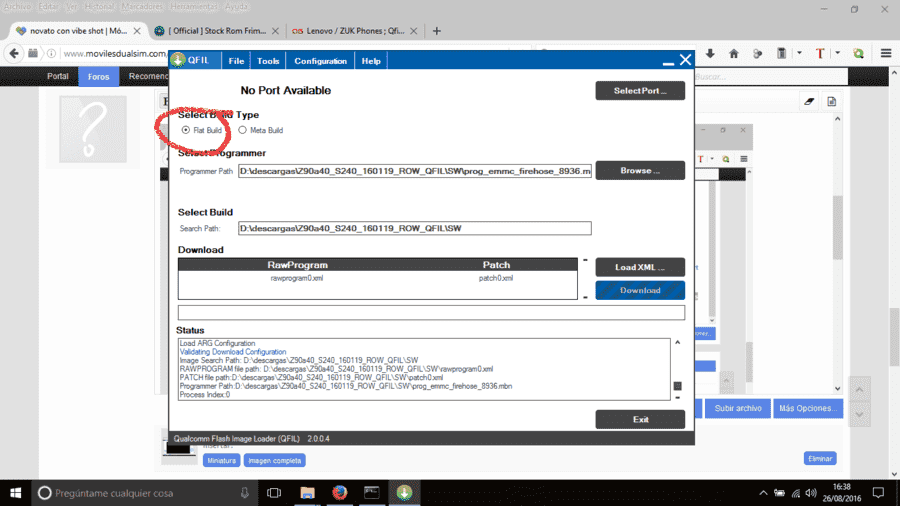The image size is (900, 506).
Task: Click the QFIL logo icon
Action: pyautogui.click(x=178, y=60)
